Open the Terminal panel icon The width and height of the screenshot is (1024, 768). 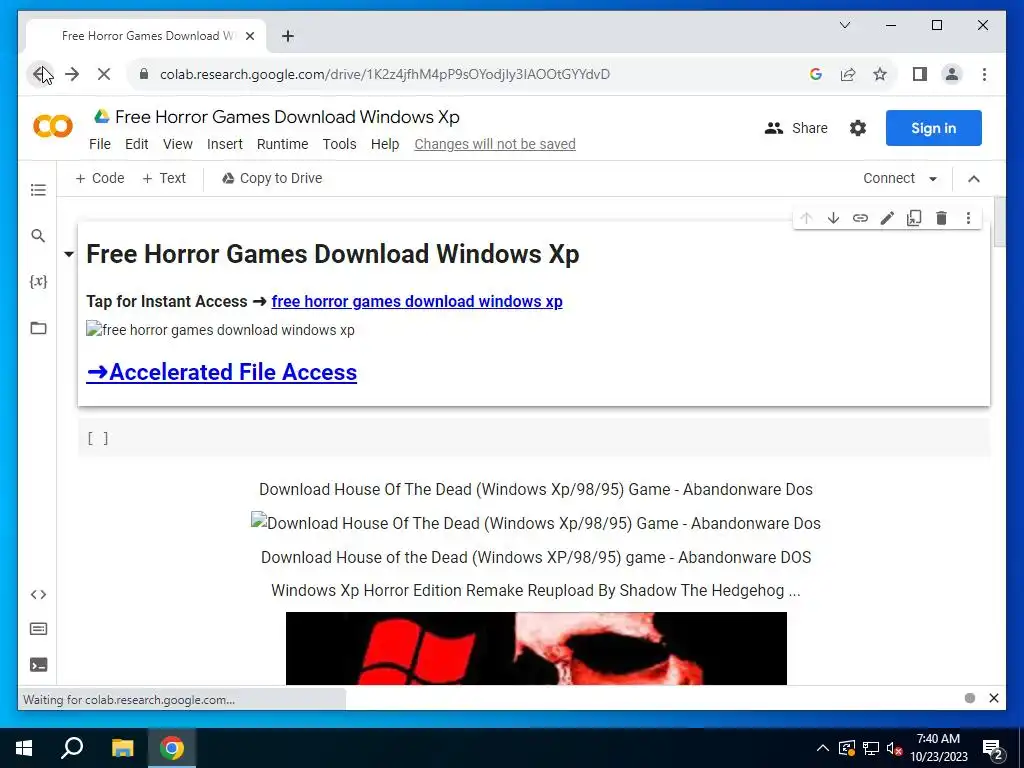(x=38, y=665)
